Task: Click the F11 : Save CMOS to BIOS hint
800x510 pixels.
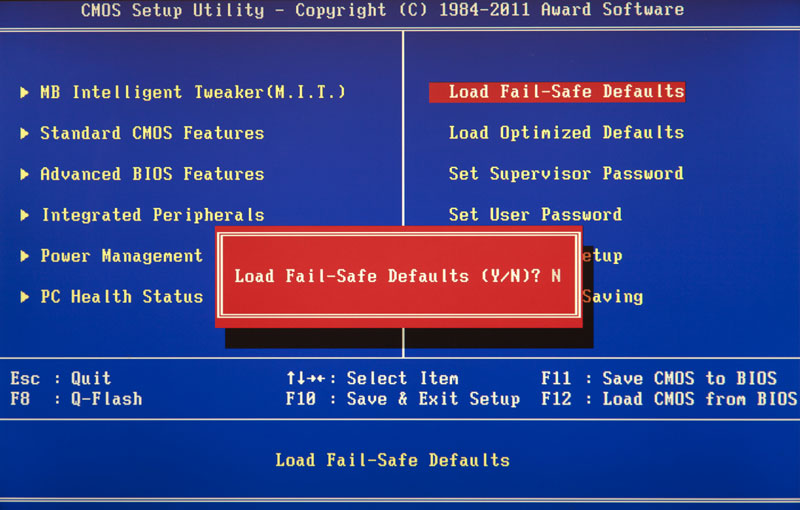Action: pyautogui.click(x=659, y=378)
